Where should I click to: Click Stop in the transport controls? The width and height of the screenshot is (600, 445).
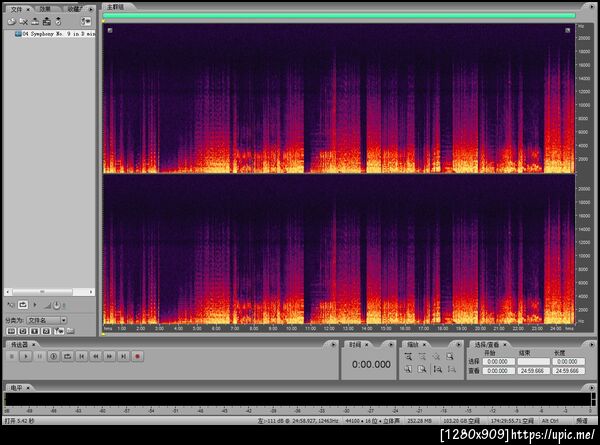pyautogui.click(x=12, y=357)
